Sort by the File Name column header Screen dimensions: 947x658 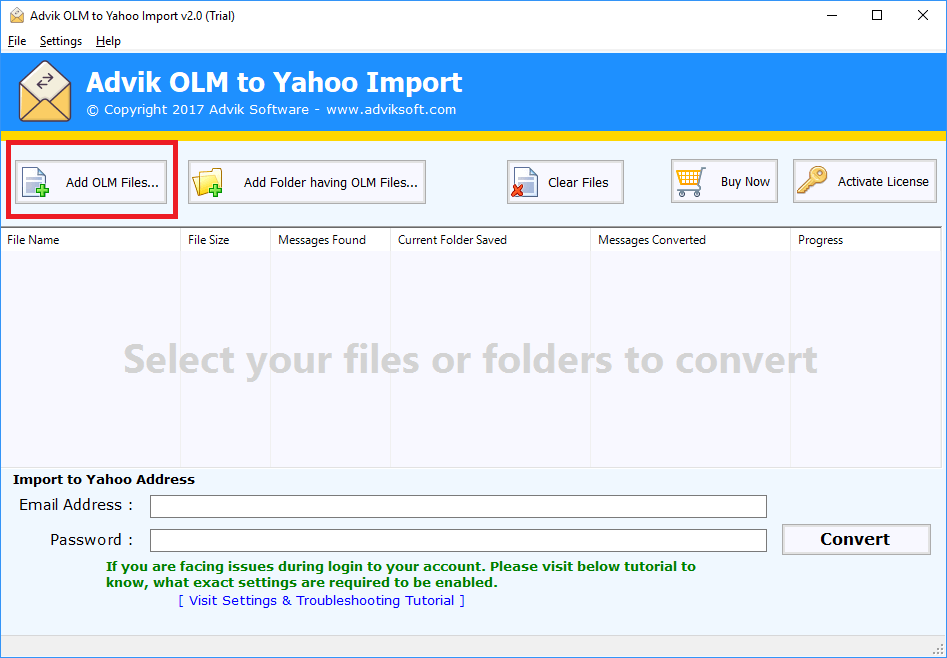click(91, 240)
